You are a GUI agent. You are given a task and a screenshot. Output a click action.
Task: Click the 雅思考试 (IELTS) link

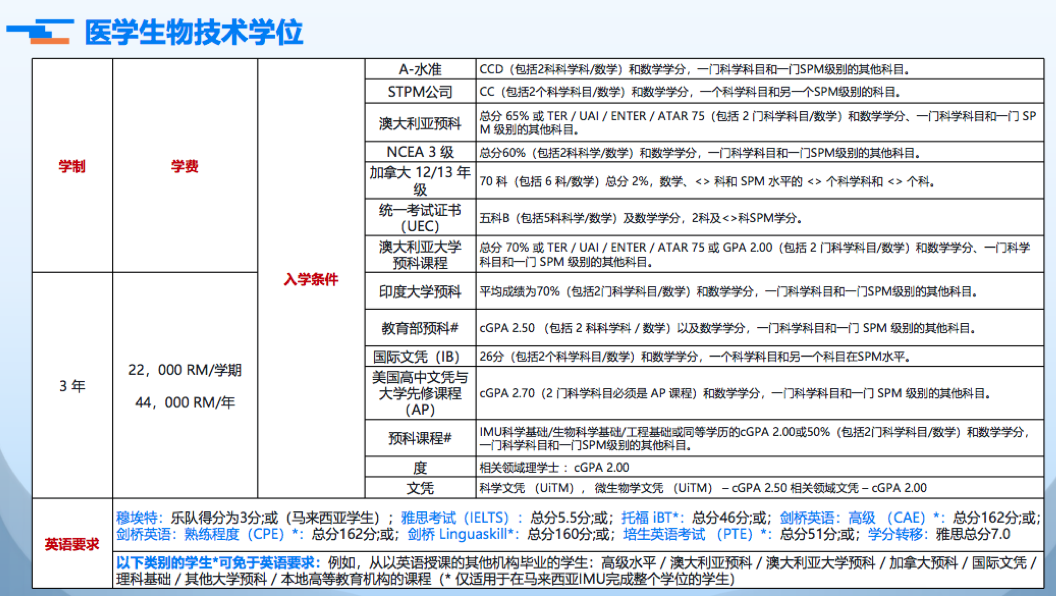[x=461, y=517]
